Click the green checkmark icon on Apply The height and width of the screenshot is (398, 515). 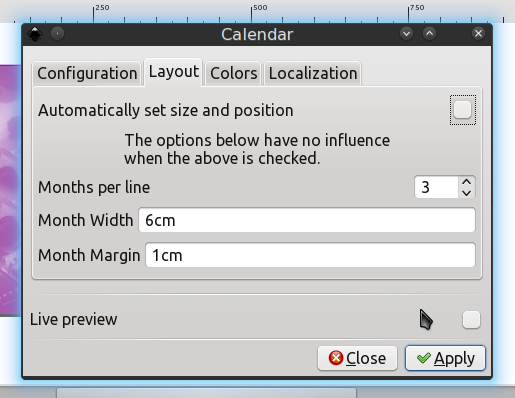[424, 358]
